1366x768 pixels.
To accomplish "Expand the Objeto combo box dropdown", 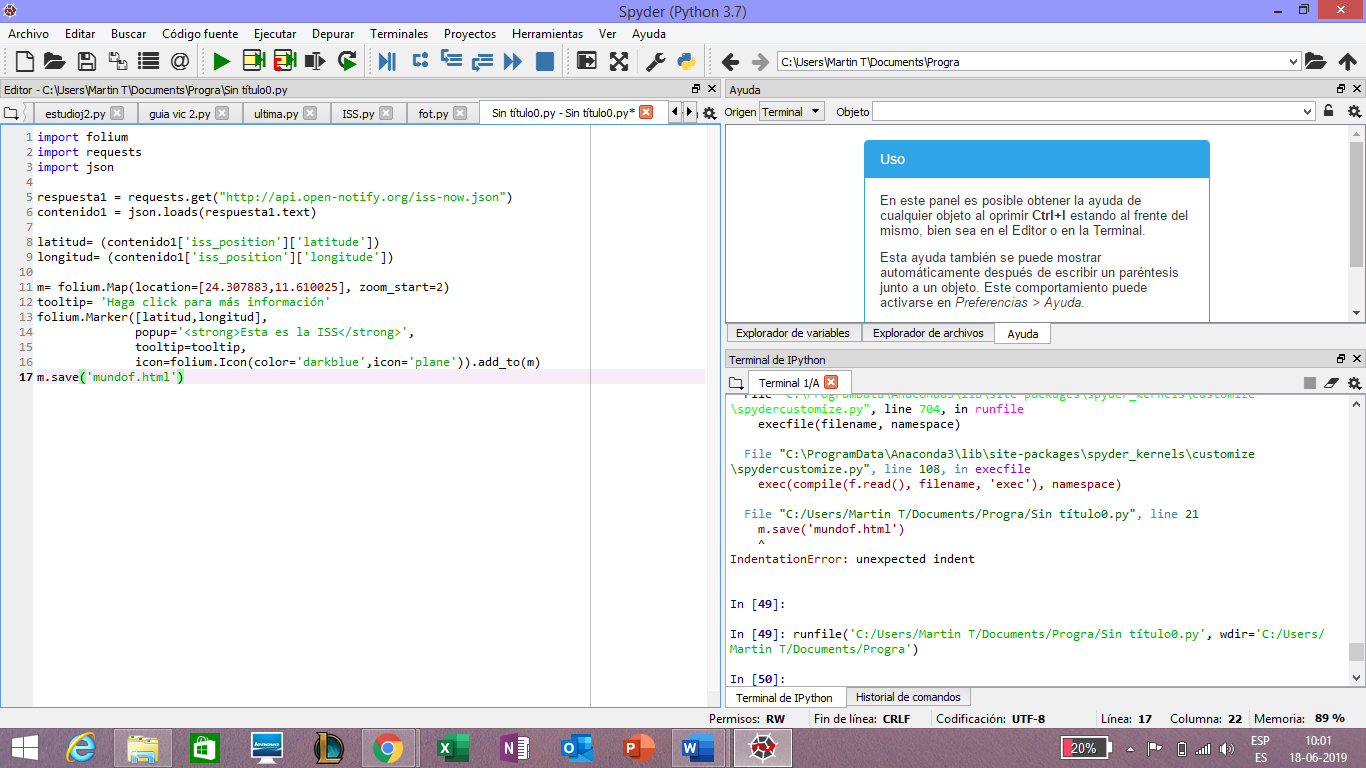I will (1306, 112).
